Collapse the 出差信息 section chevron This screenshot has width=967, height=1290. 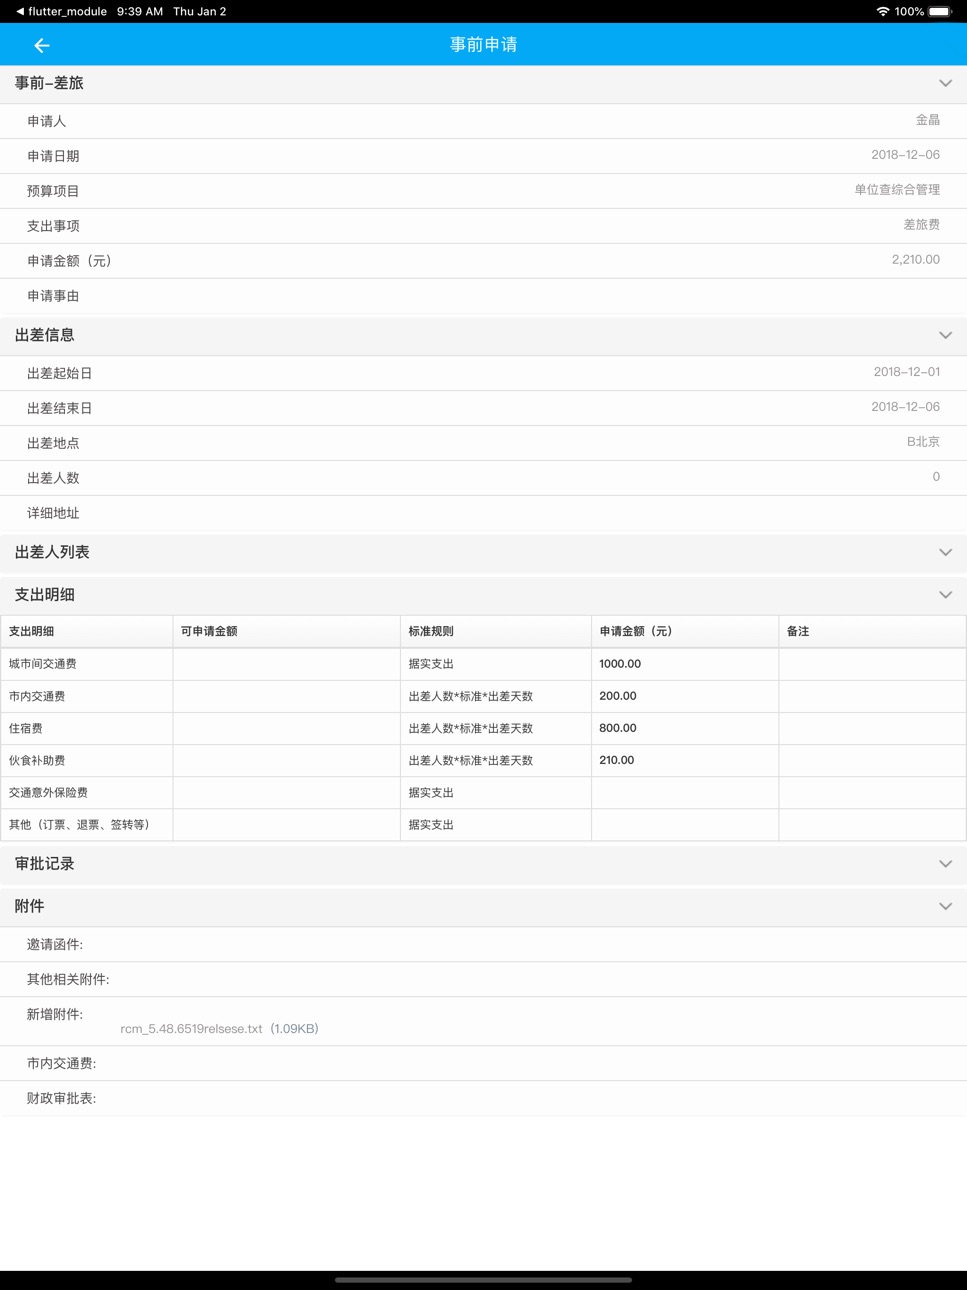[x=945, y=335]
